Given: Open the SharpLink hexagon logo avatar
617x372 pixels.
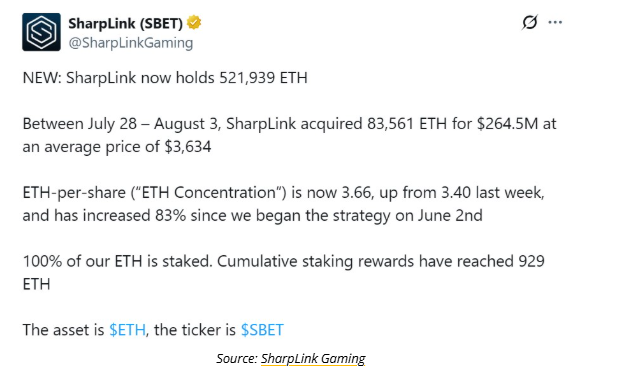Looking at the screenshot, I should pyautogui.click(x=41, y=32).
